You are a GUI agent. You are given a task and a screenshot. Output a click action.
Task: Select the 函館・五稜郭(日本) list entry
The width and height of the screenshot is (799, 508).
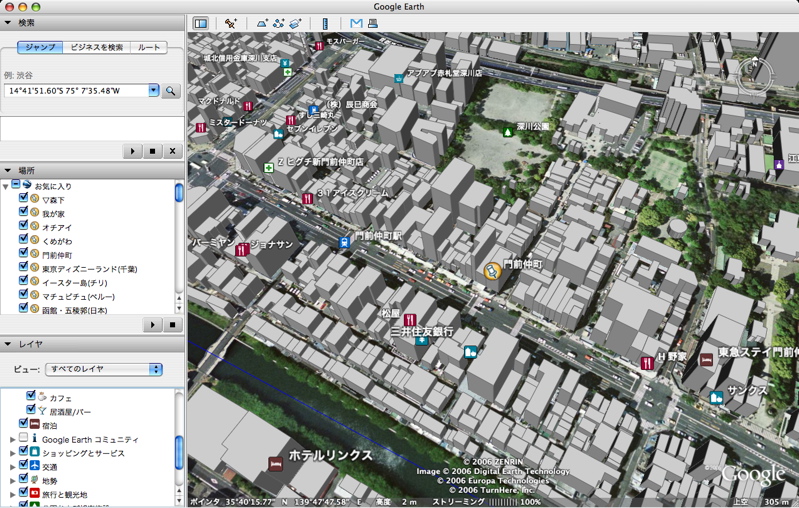coord(74,310)
